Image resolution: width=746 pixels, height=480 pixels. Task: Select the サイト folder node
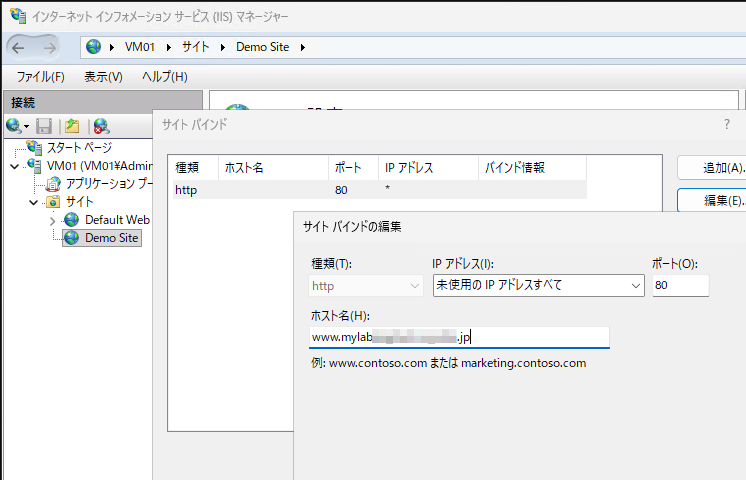79,202
